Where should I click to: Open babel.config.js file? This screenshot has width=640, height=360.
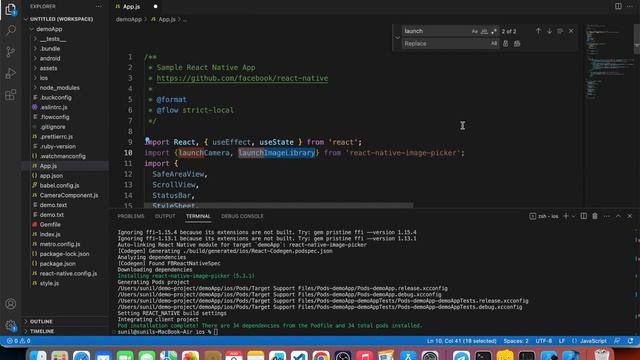point(60,186)
